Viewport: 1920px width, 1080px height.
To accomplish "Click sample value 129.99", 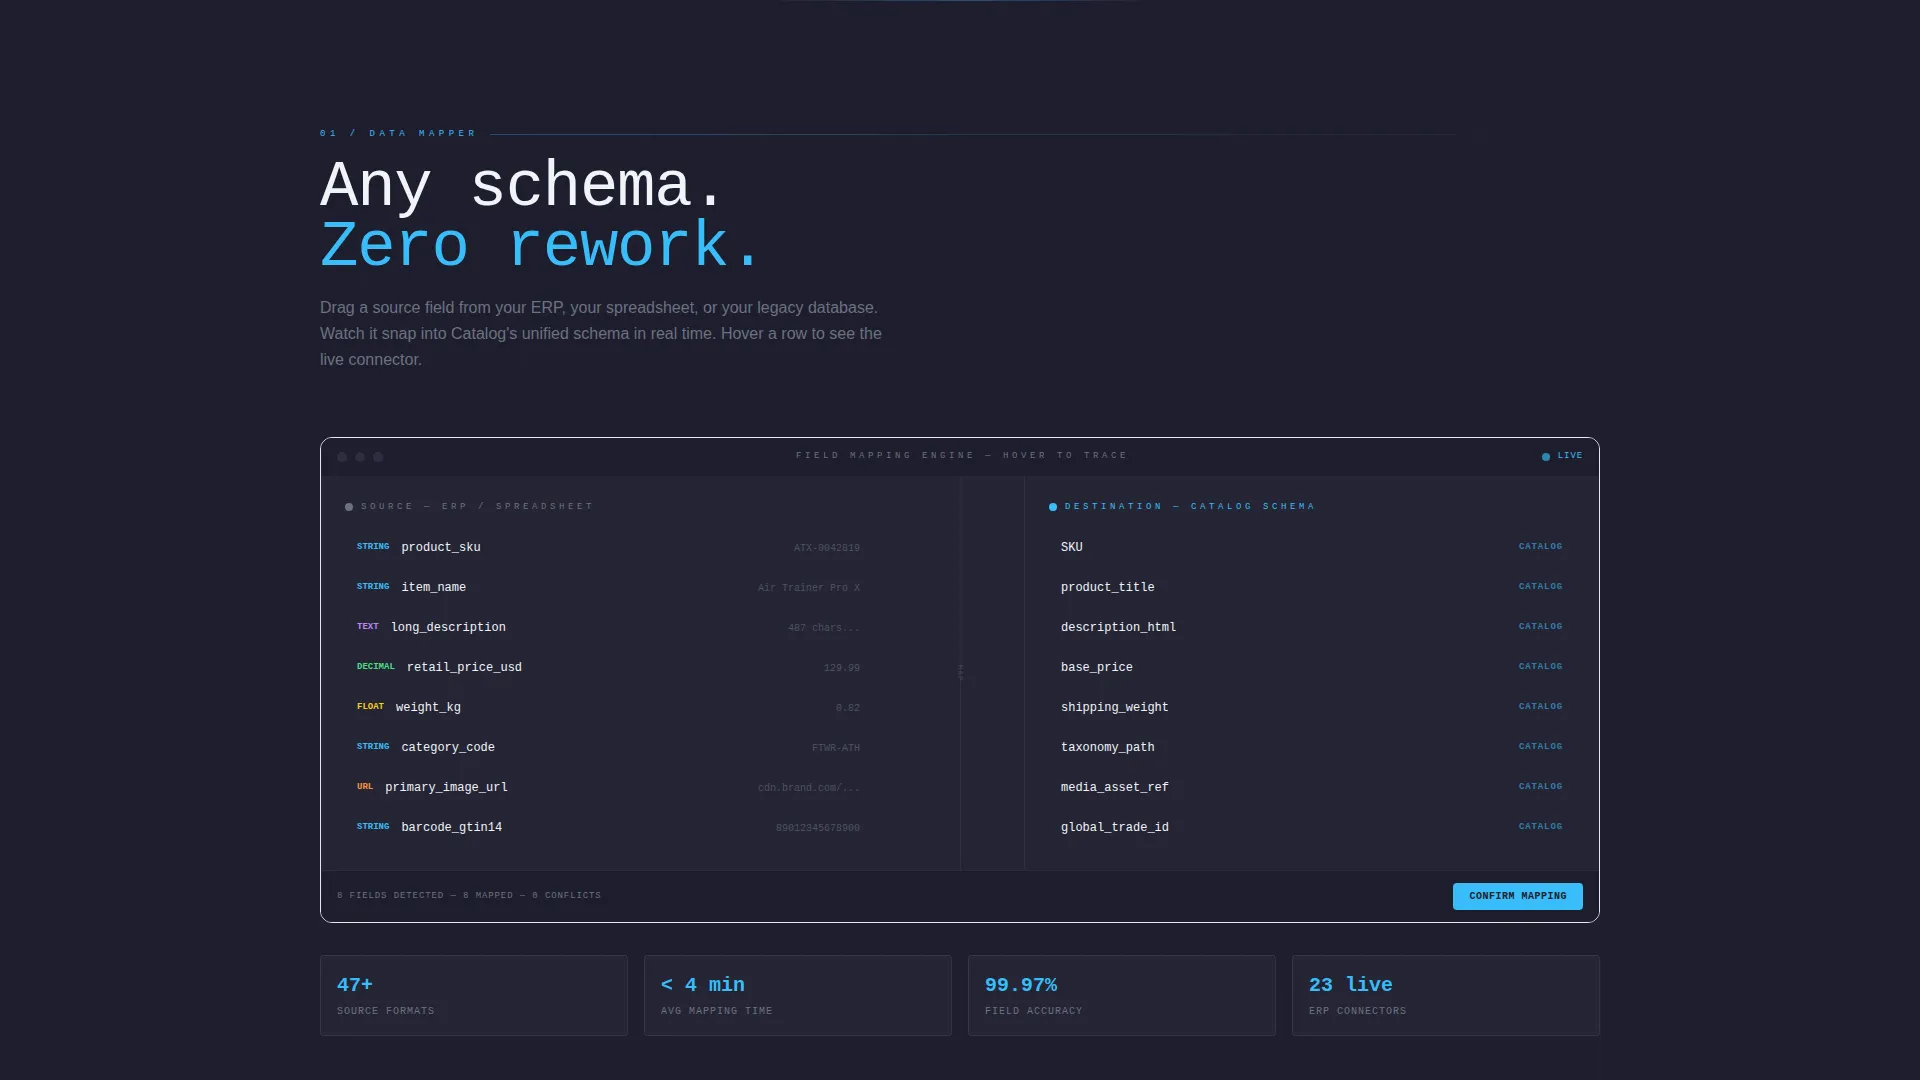I will [842, 668].
